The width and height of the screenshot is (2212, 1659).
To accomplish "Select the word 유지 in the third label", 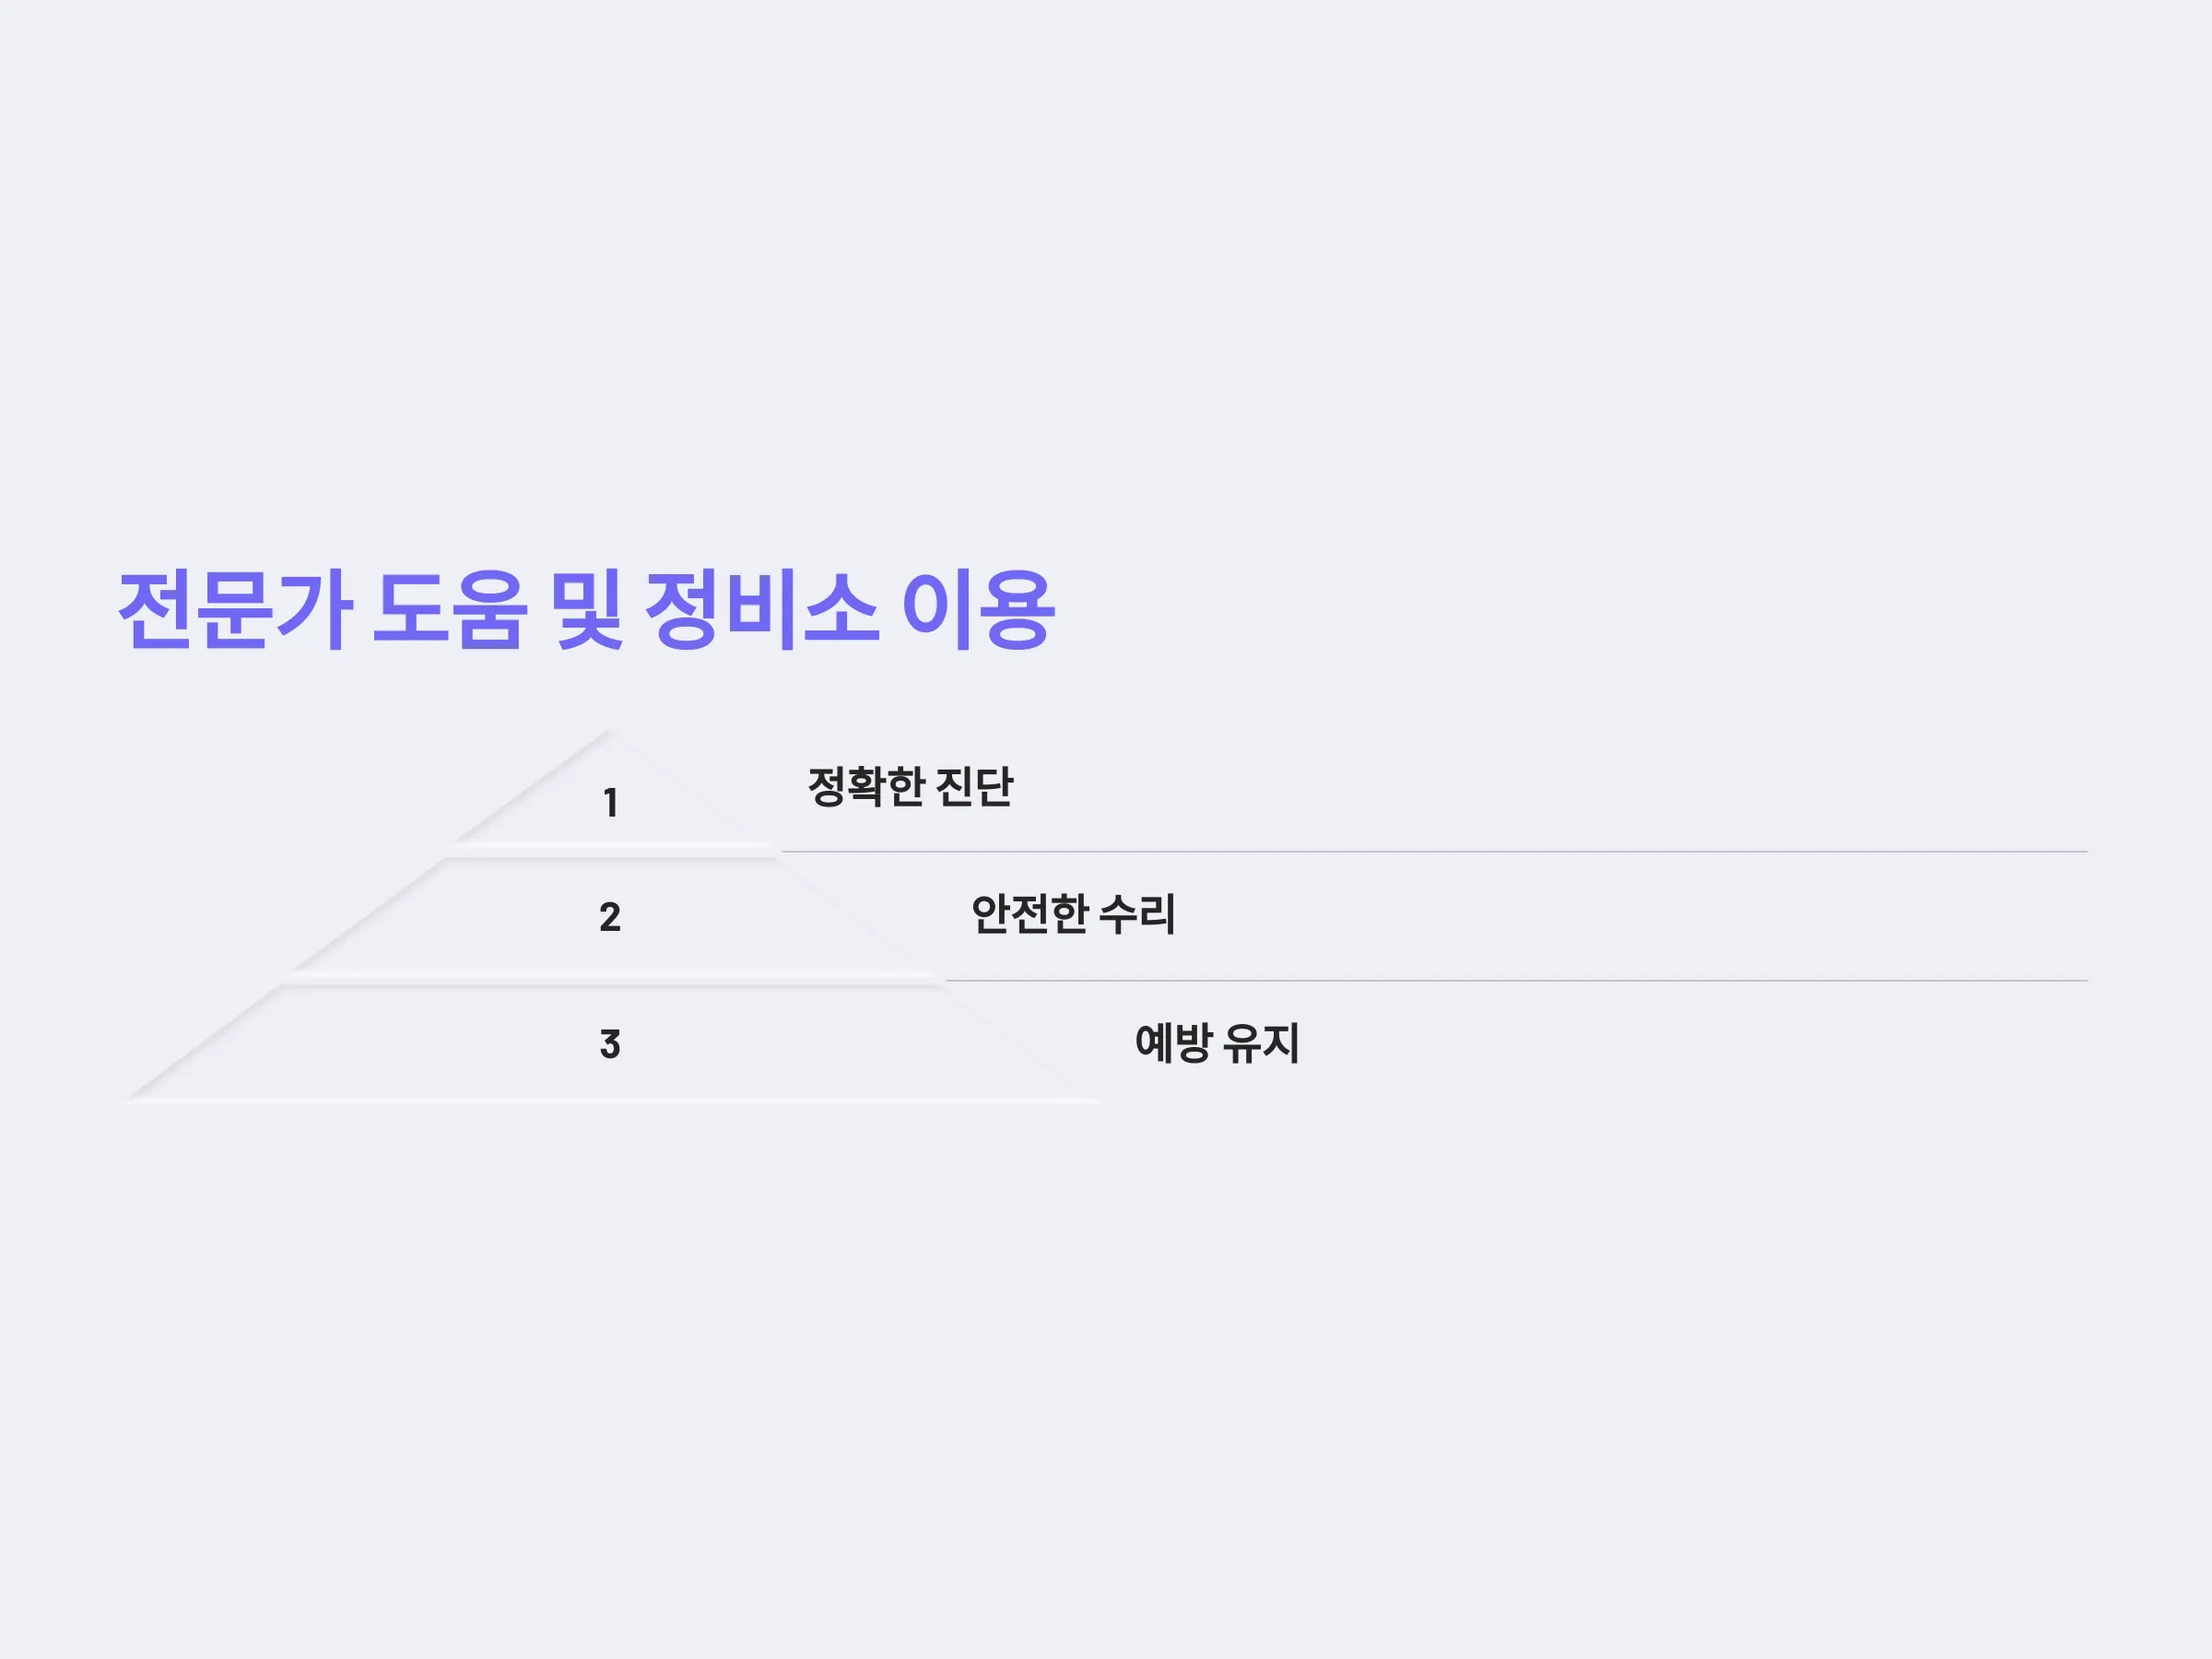I will tap(1262, 1043).
